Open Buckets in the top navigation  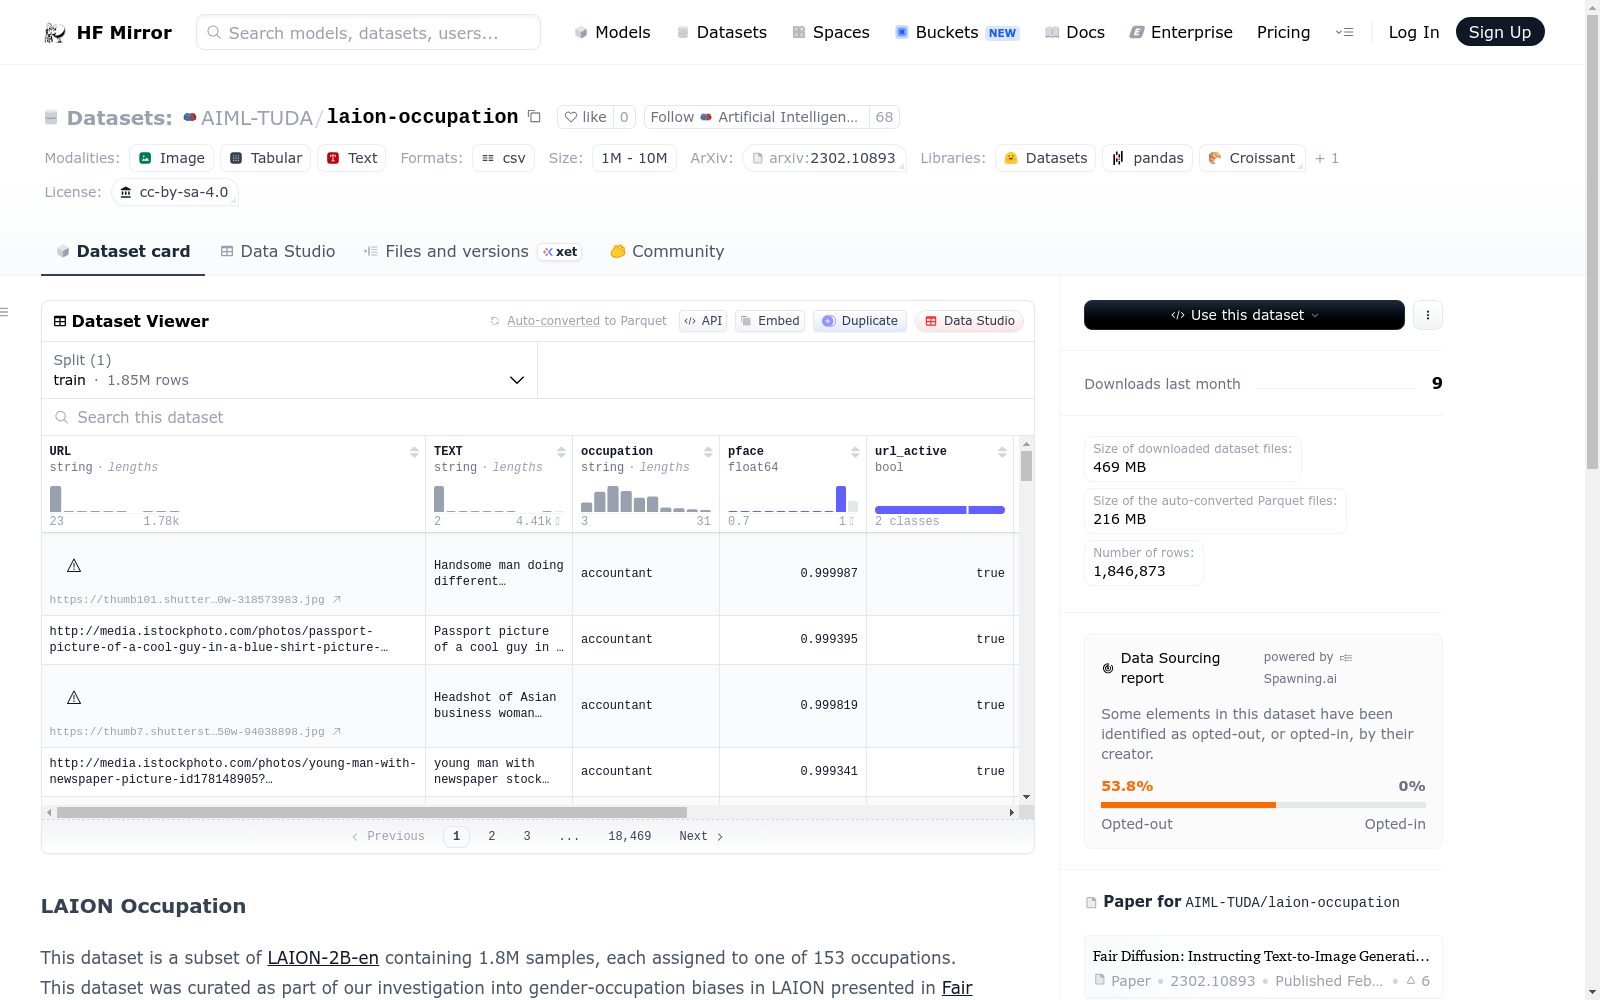pos(957,33)
